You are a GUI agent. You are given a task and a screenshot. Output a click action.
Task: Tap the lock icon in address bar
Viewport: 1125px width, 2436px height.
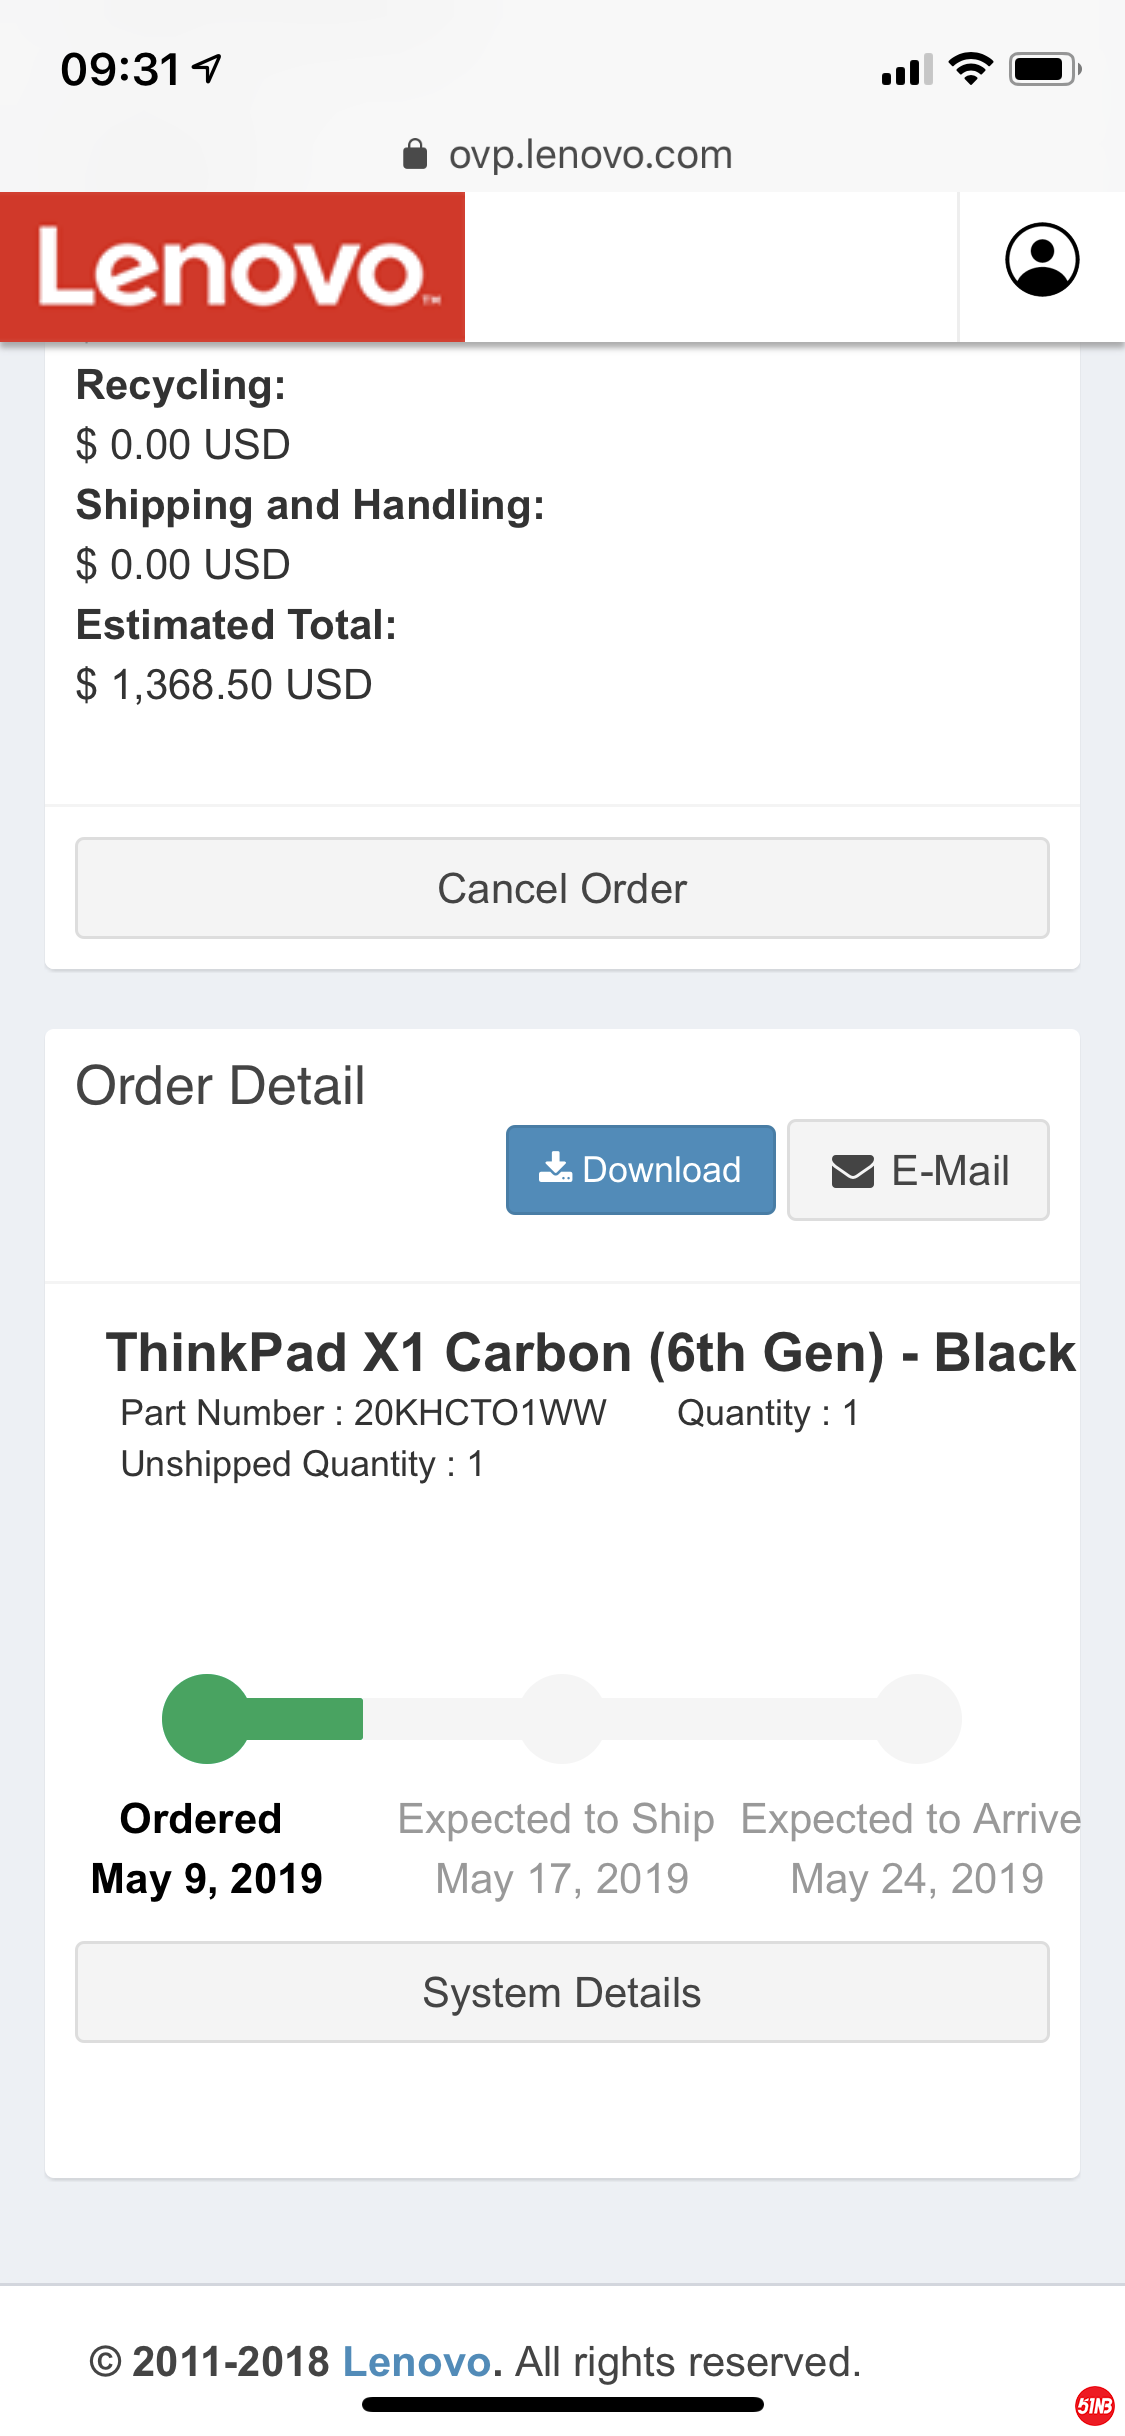pos(415,155)
